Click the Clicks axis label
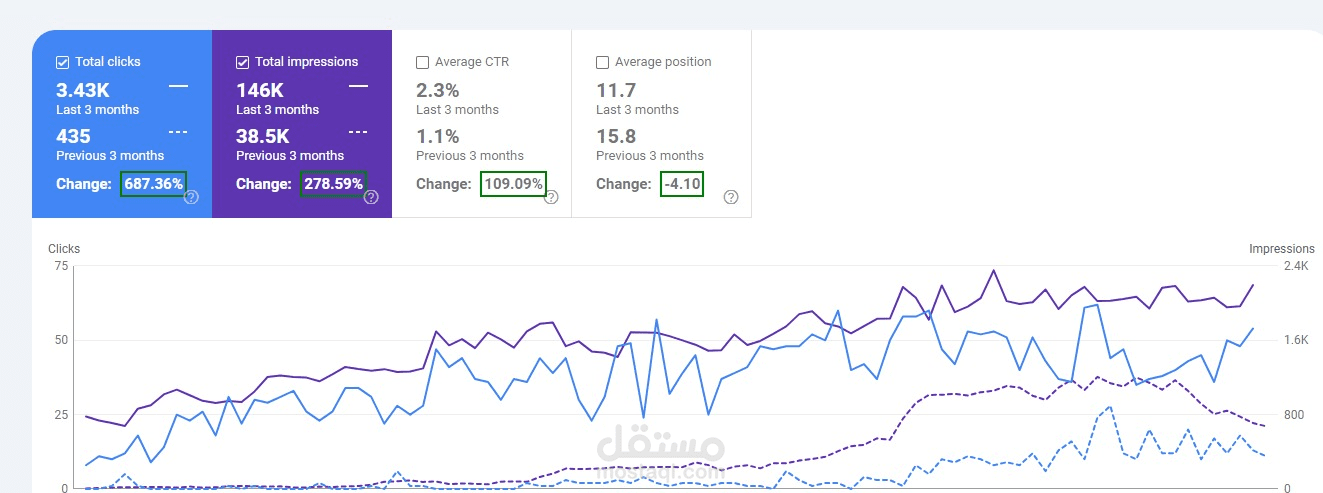Screen dimensions: 1323x493 tap(64, 249)
